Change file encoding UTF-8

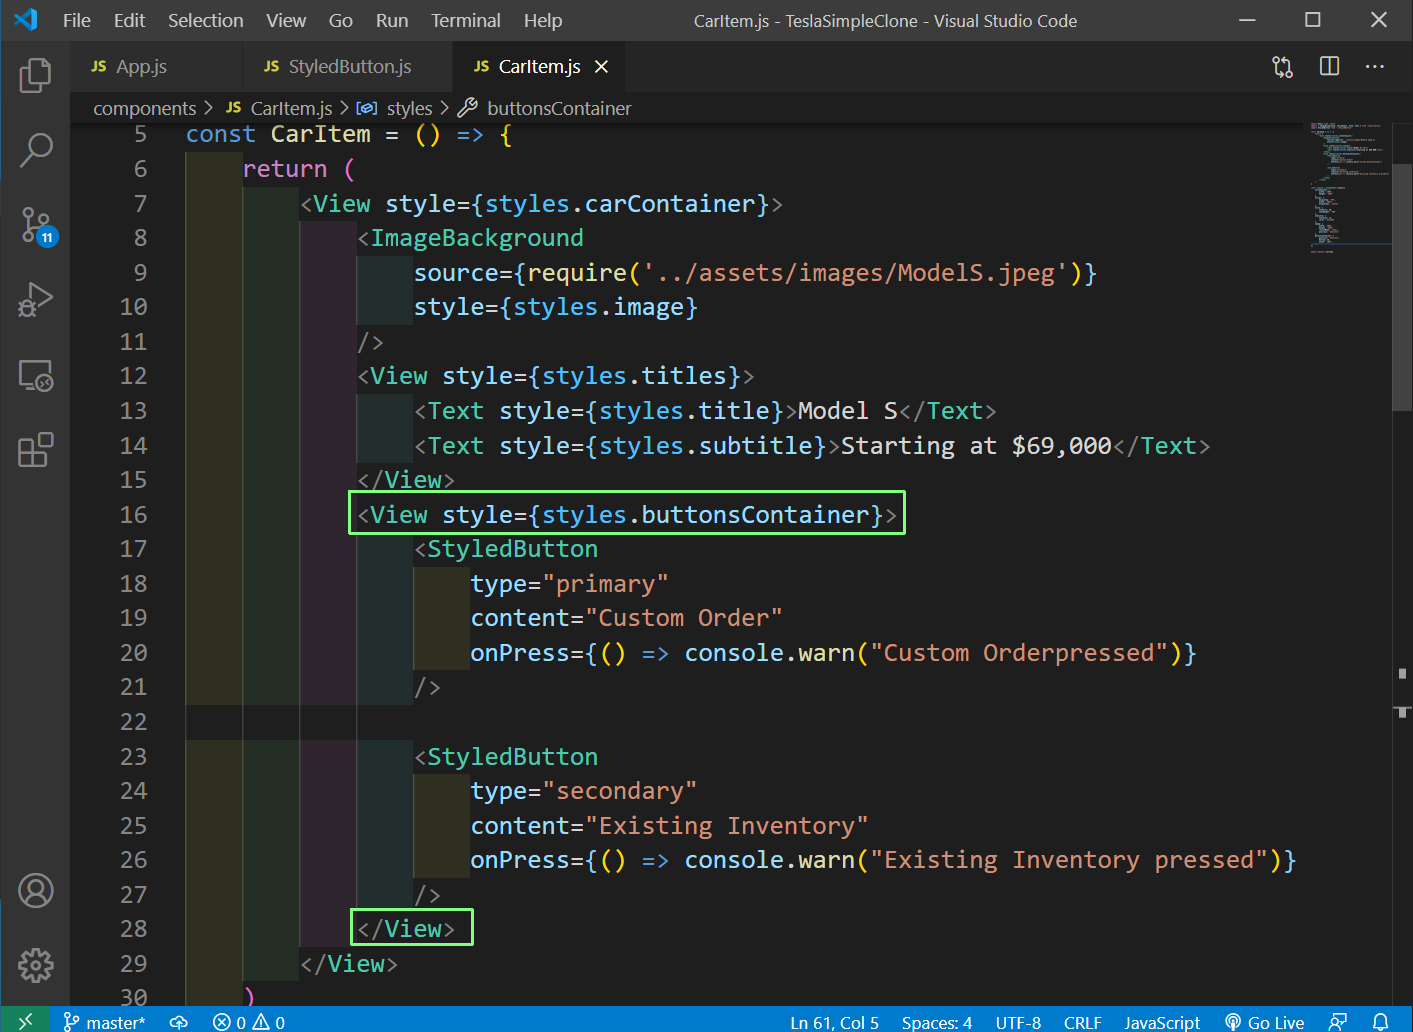point(1018,1022)
